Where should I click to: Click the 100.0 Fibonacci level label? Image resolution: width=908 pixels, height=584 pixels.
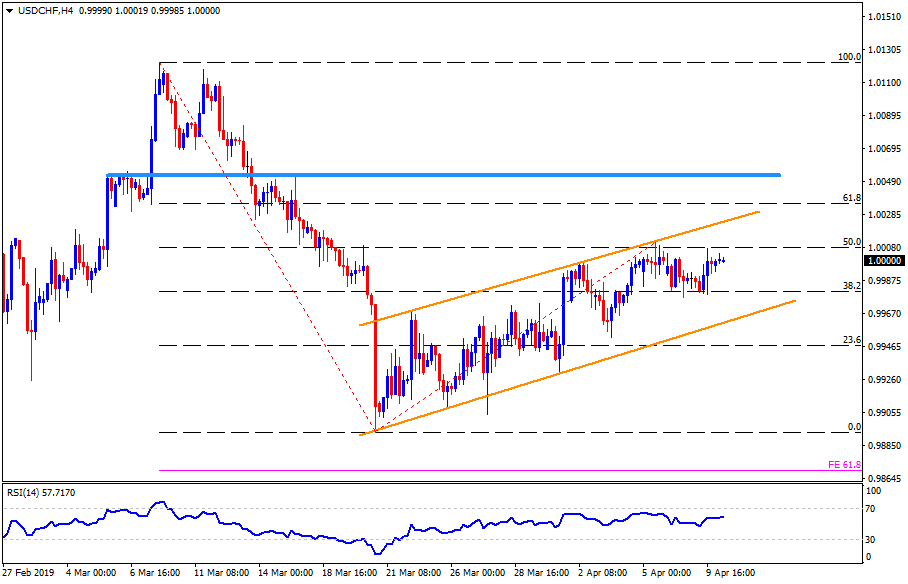(848, 57)
